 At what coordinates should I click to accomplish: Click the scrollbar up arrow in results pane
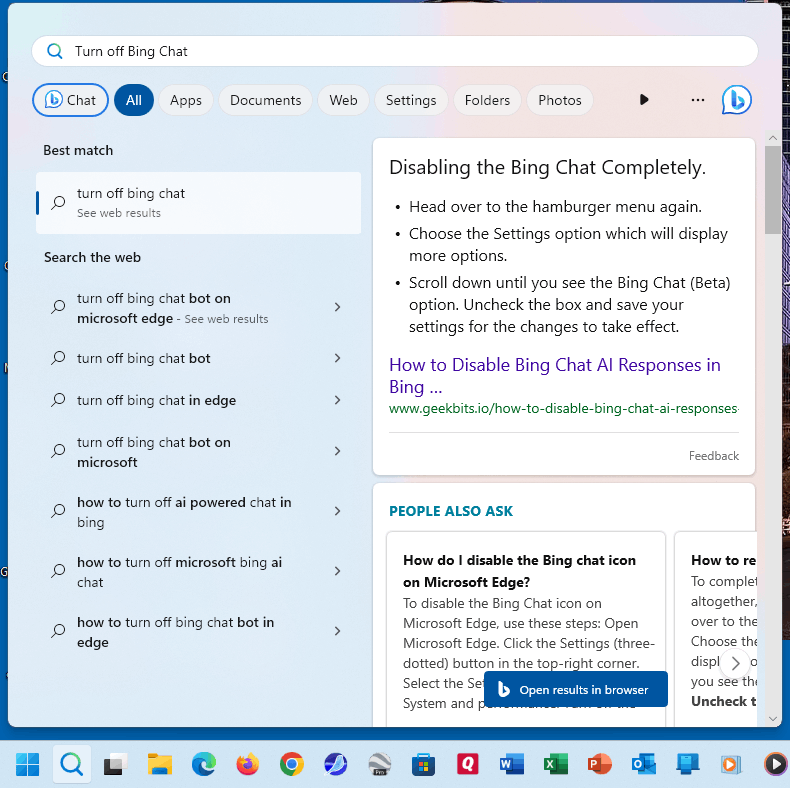pos(772,138)
